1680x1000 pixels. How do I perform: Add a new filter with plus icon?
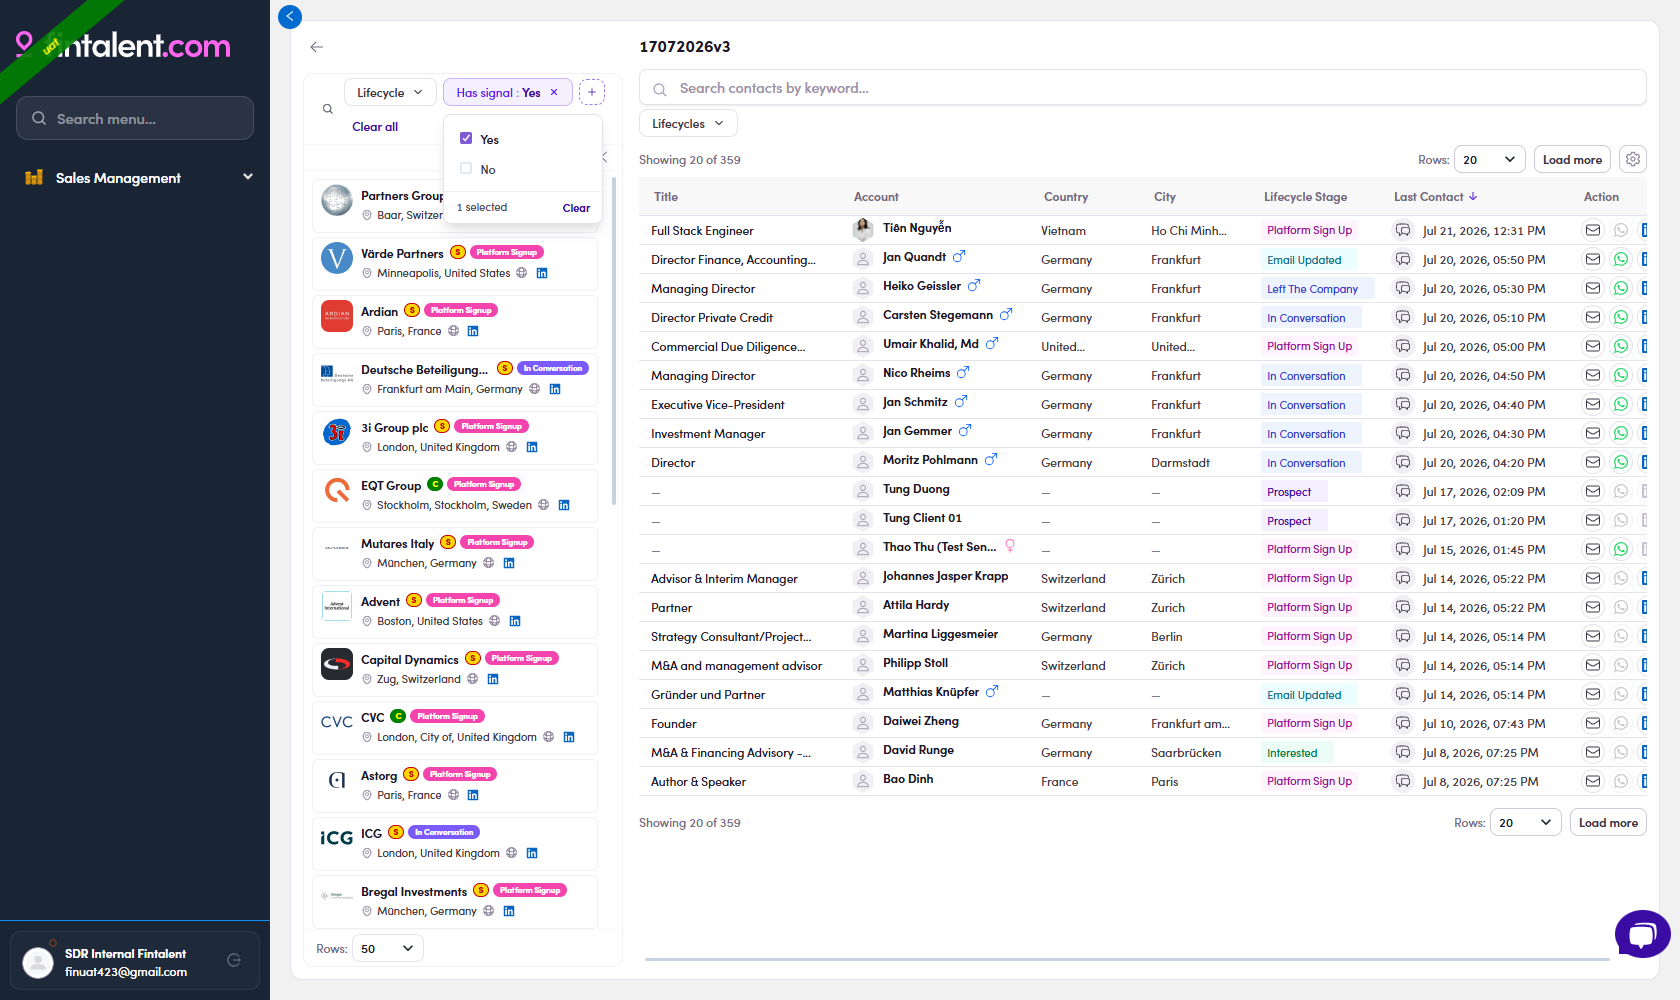click(x=592, y=92)
